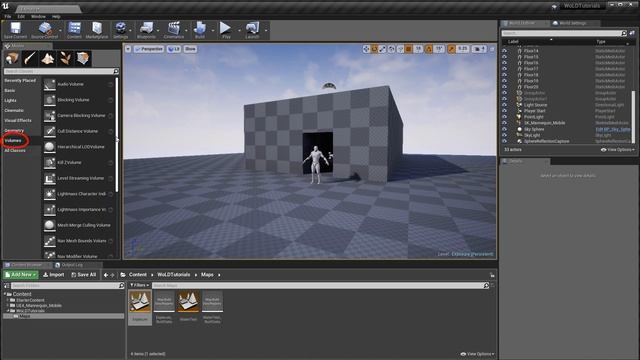Image resolution: width=640 pixels, height=360 pixels.
Task: Activate the viewport rotate tool
Action: click(x=374, y=49)
